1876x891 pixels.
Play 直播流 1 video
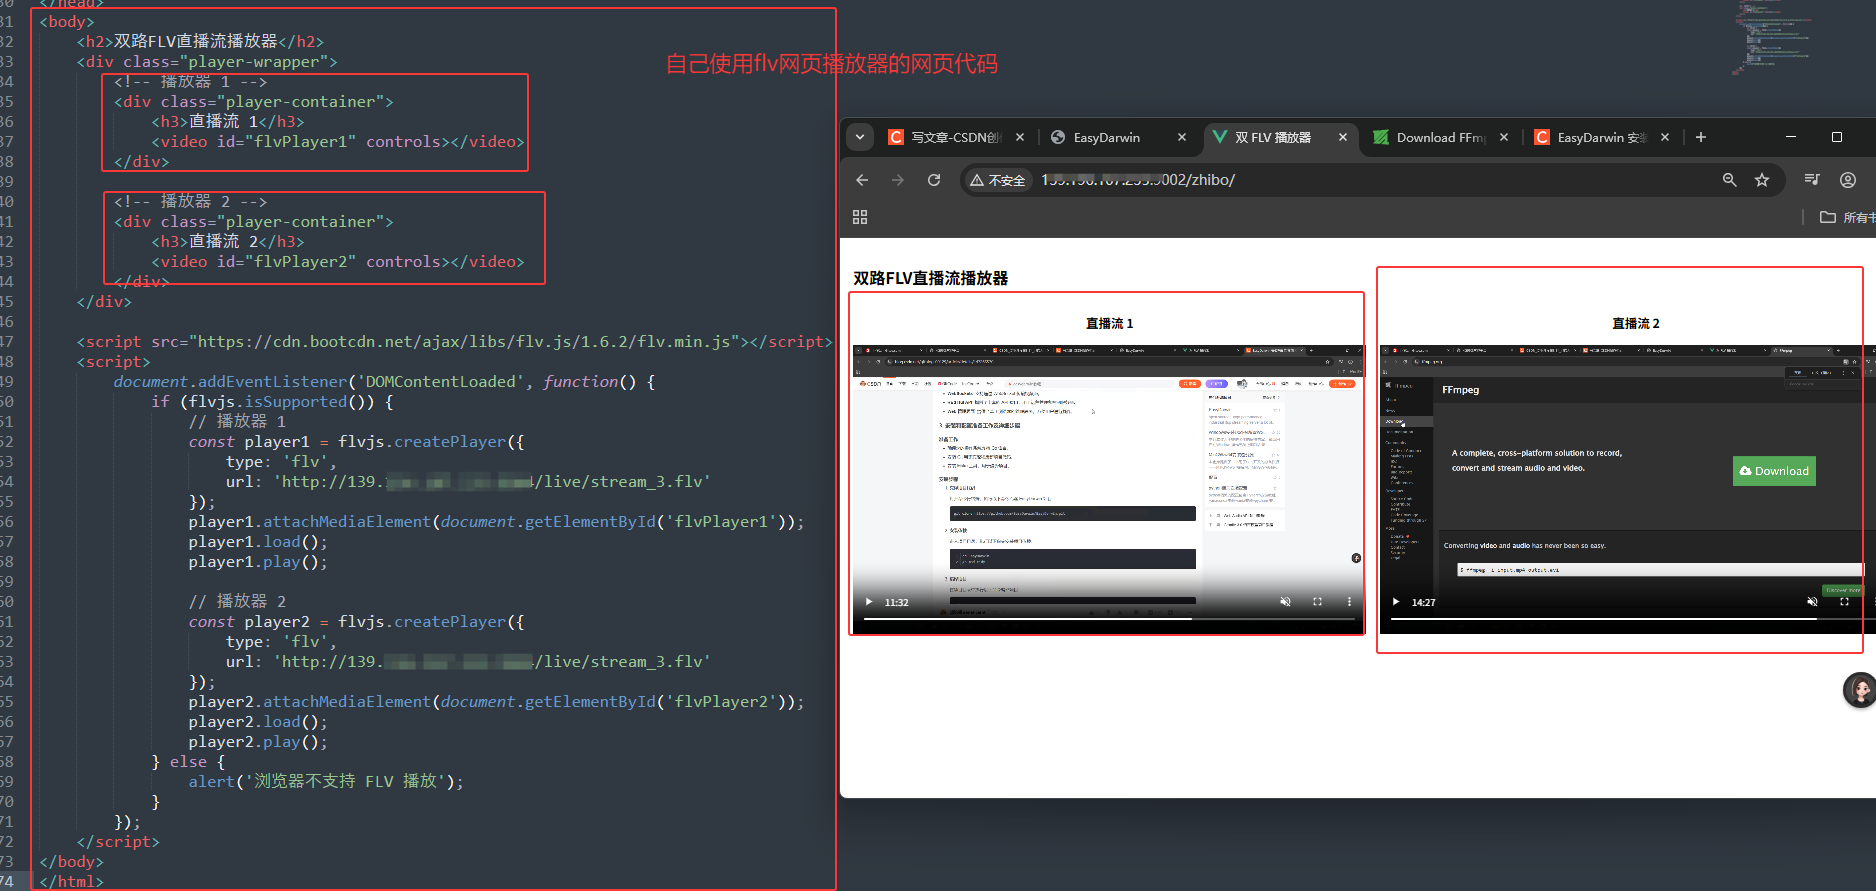[869, 602]
